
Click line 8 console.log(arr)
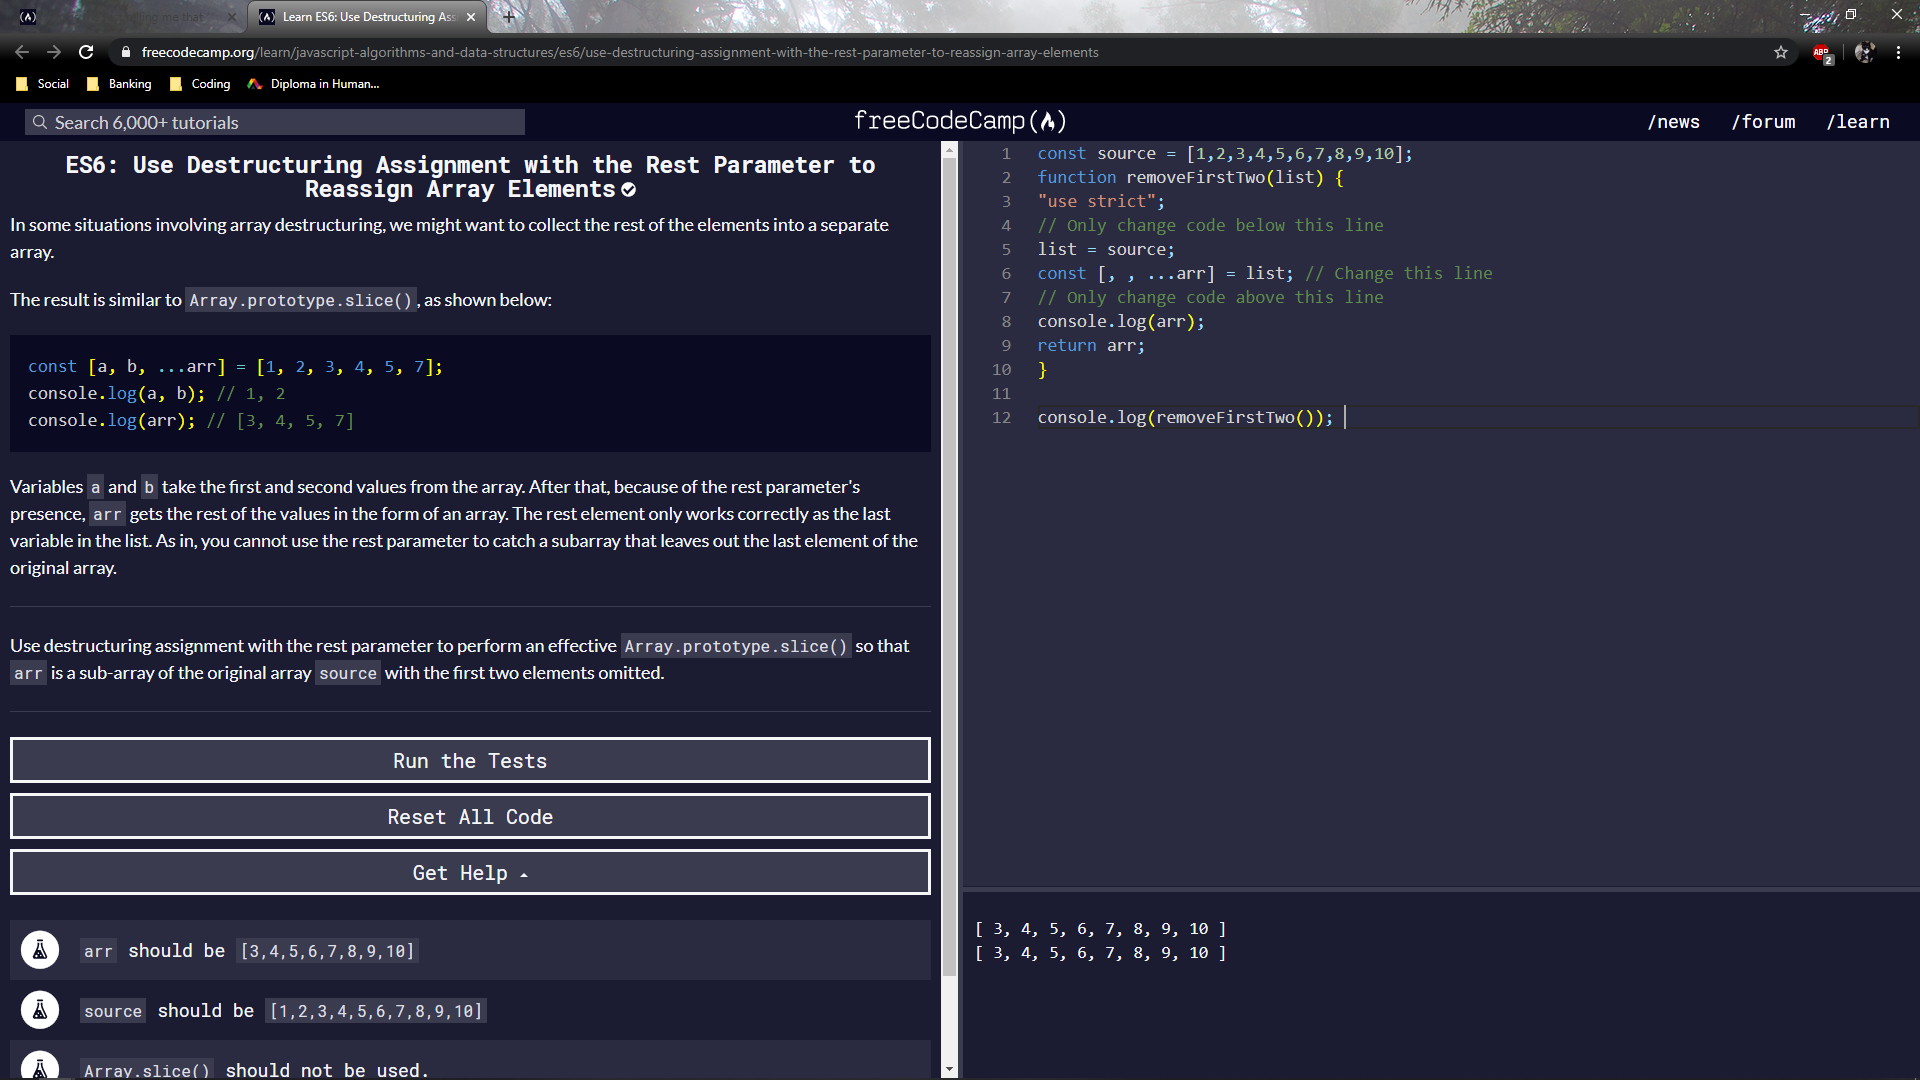pos(1121,321)
